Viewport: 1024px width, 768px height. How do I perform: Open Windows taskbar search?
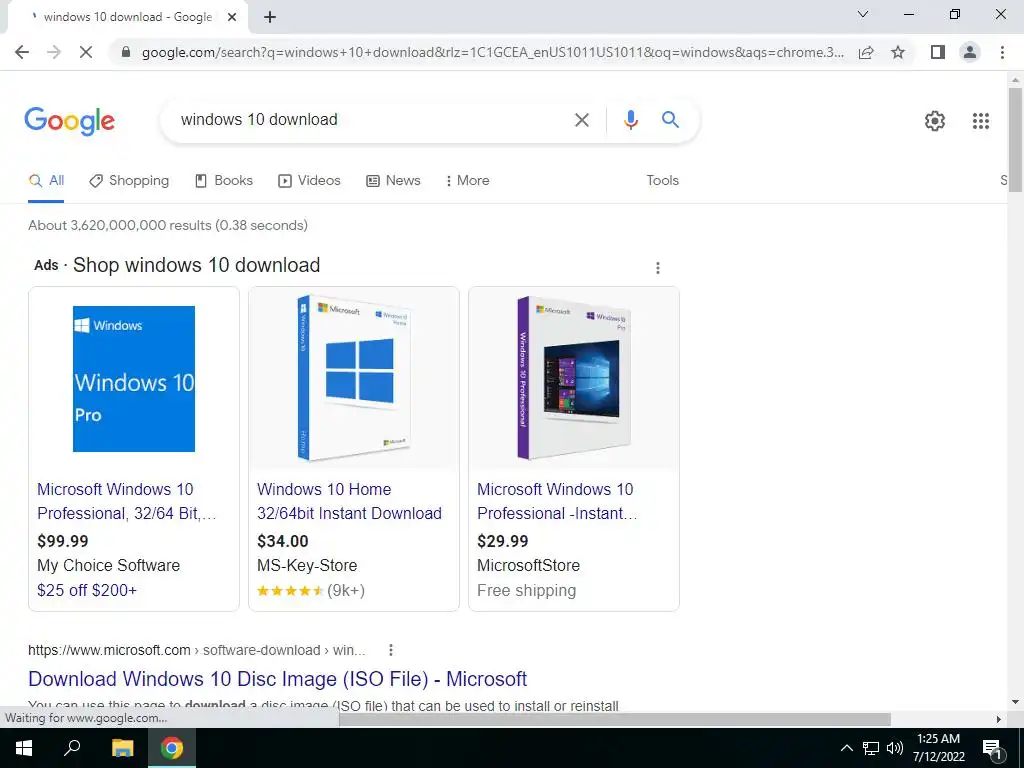pos(72,748)
